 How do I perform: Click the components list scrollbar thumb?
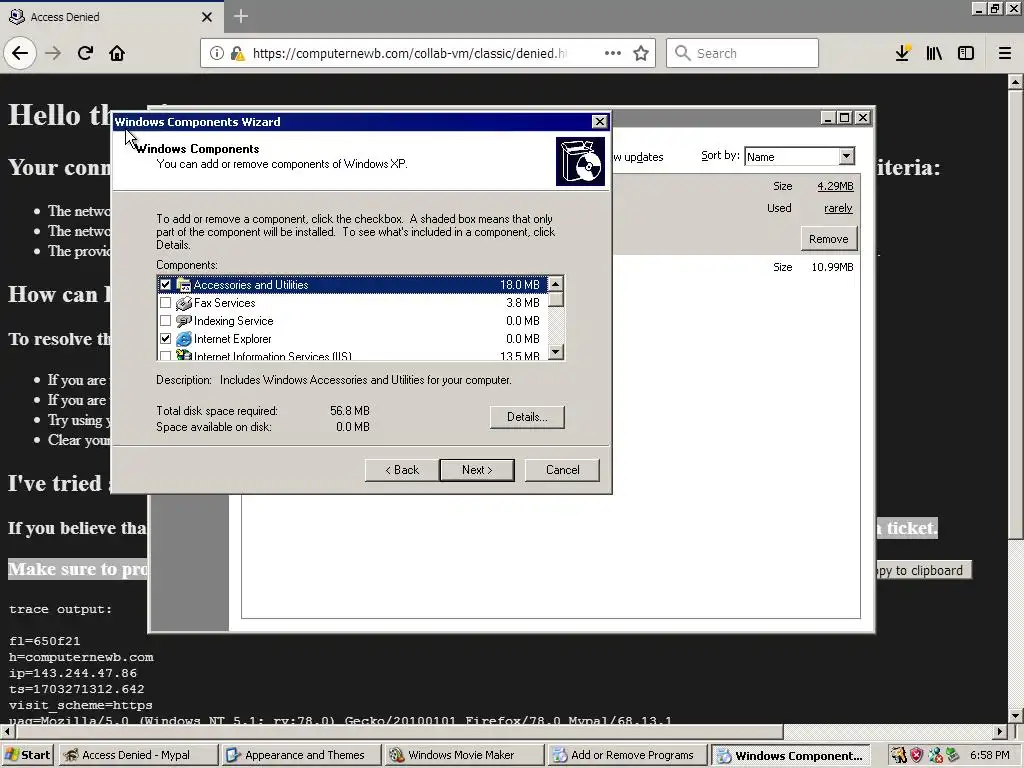[x=556, y=300]
